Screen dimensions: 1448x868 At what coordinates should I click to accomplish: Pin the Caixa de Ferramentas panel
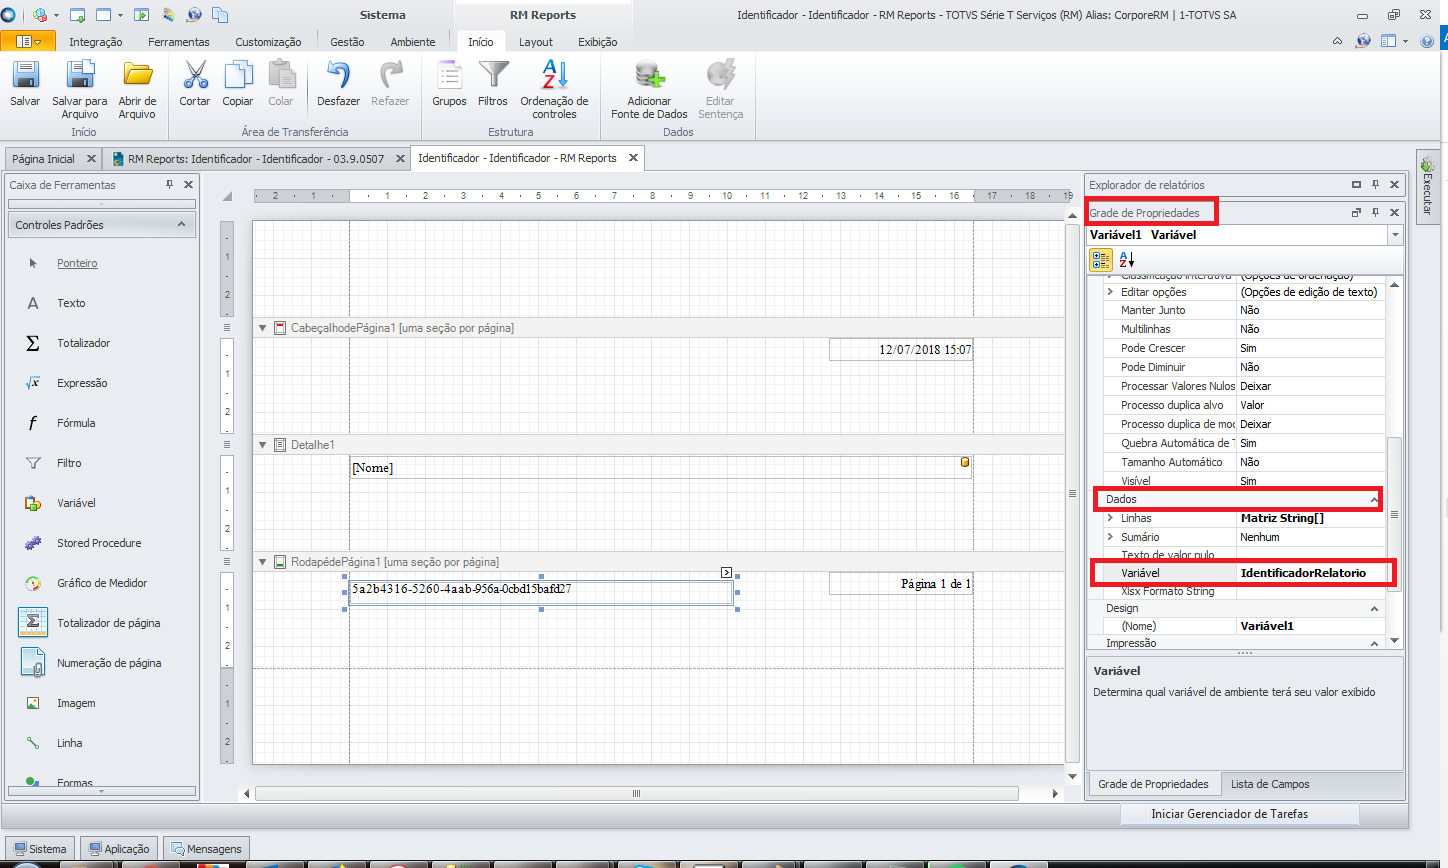point(169,184)
